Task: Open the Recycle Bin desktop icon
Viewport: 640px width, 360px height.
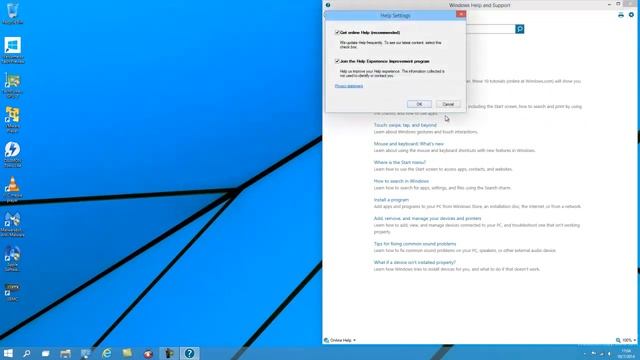Action: tap(12, 13)
